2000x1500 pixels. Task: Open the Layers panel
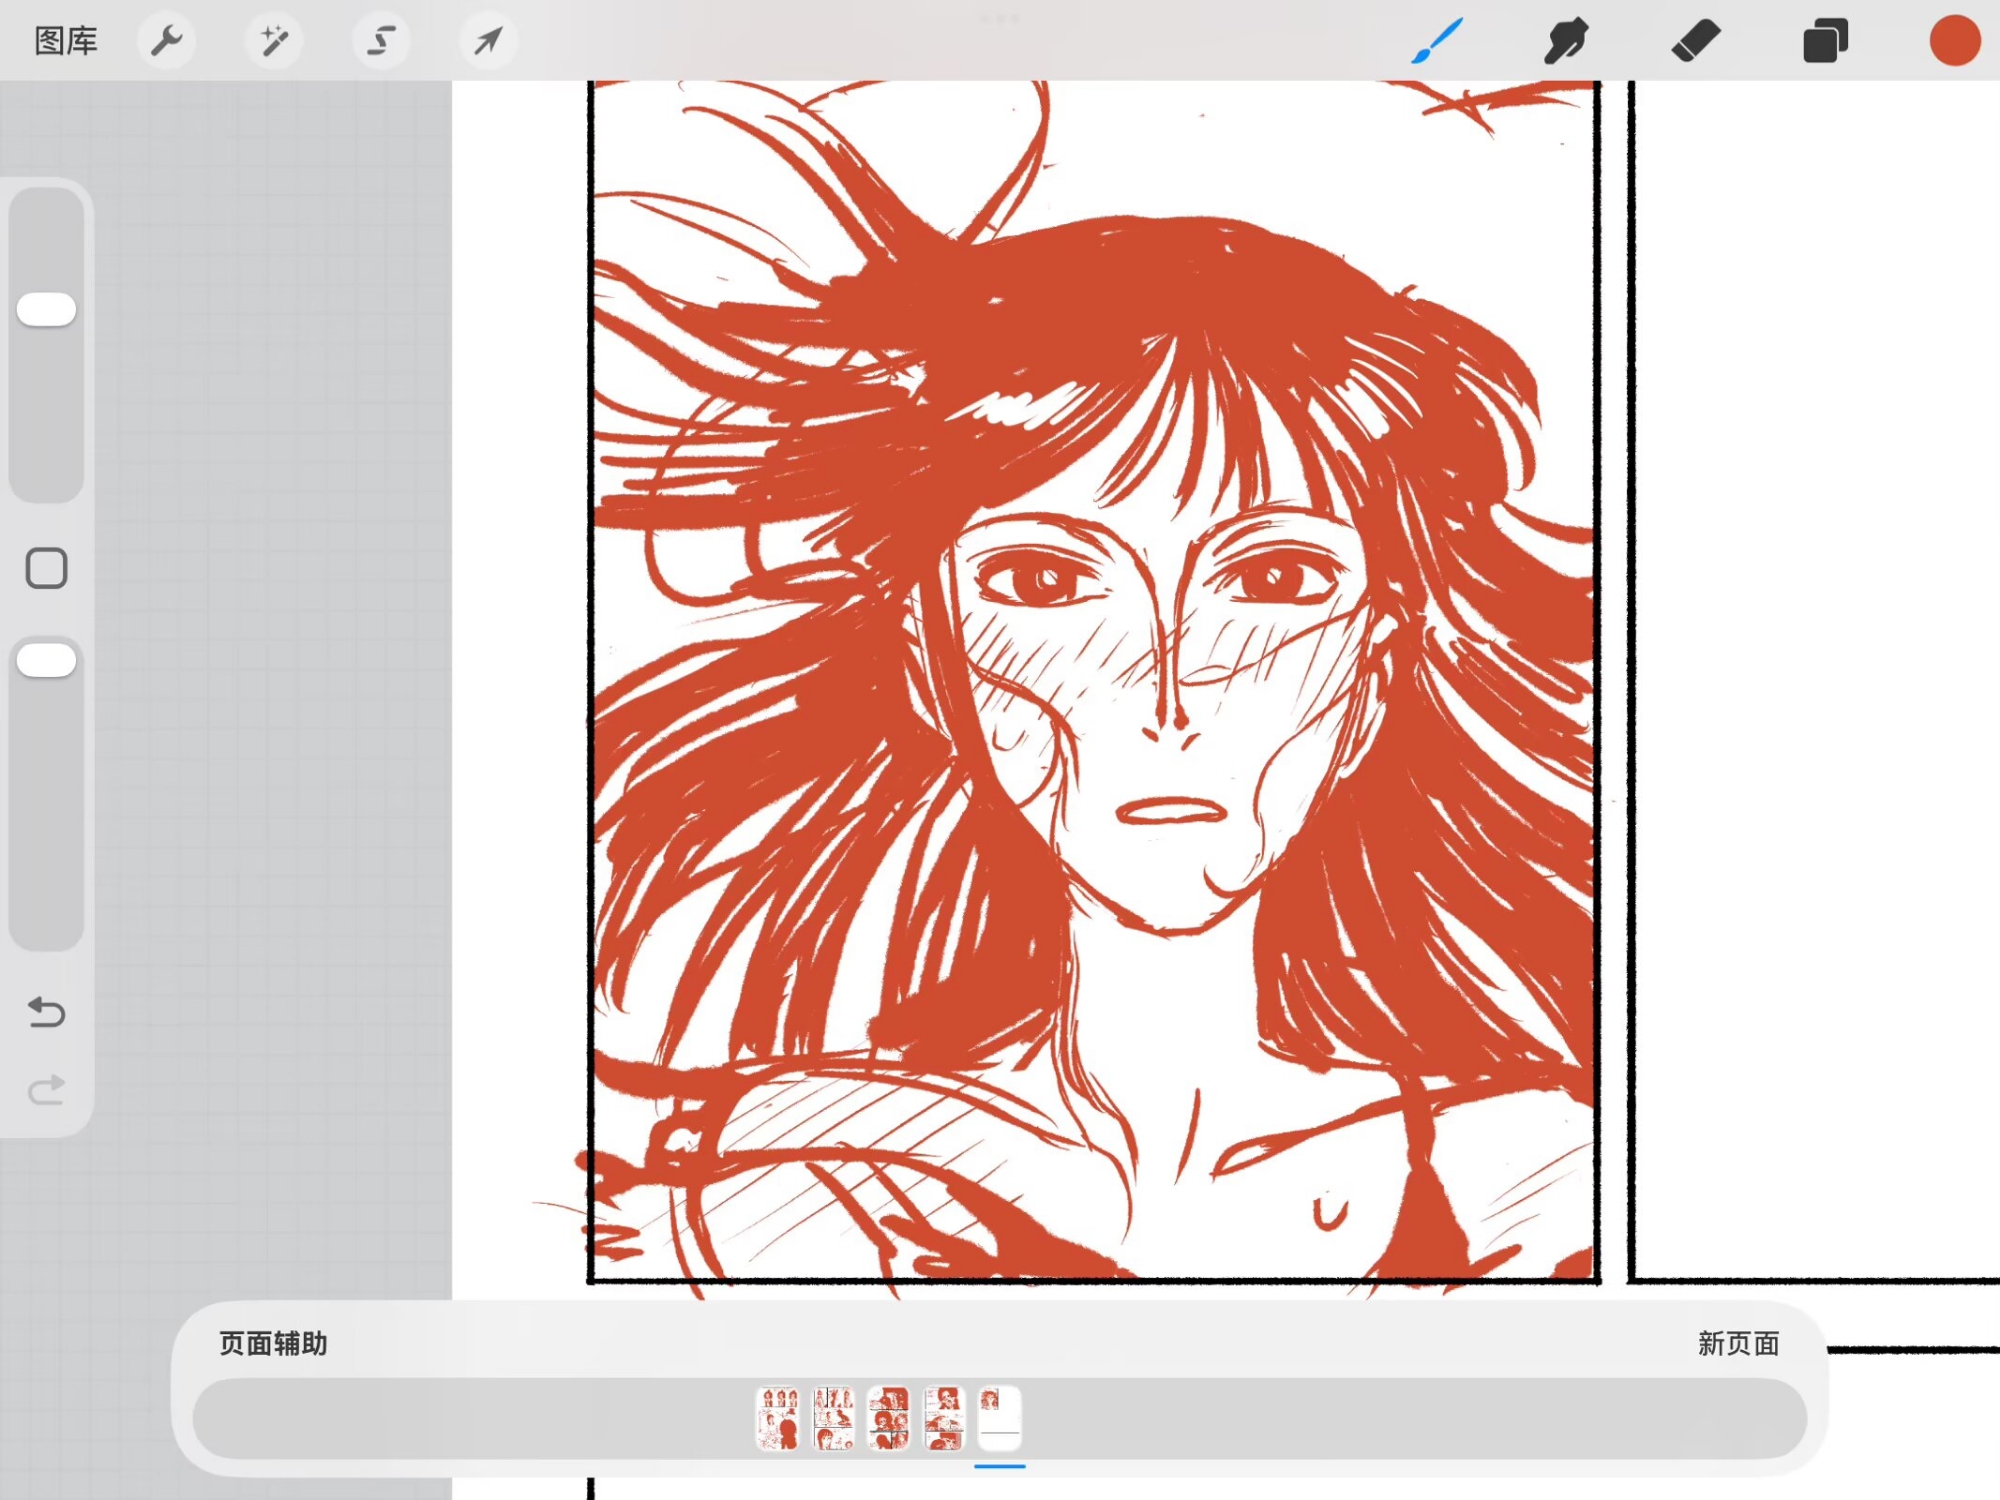tap(1825, 41)
